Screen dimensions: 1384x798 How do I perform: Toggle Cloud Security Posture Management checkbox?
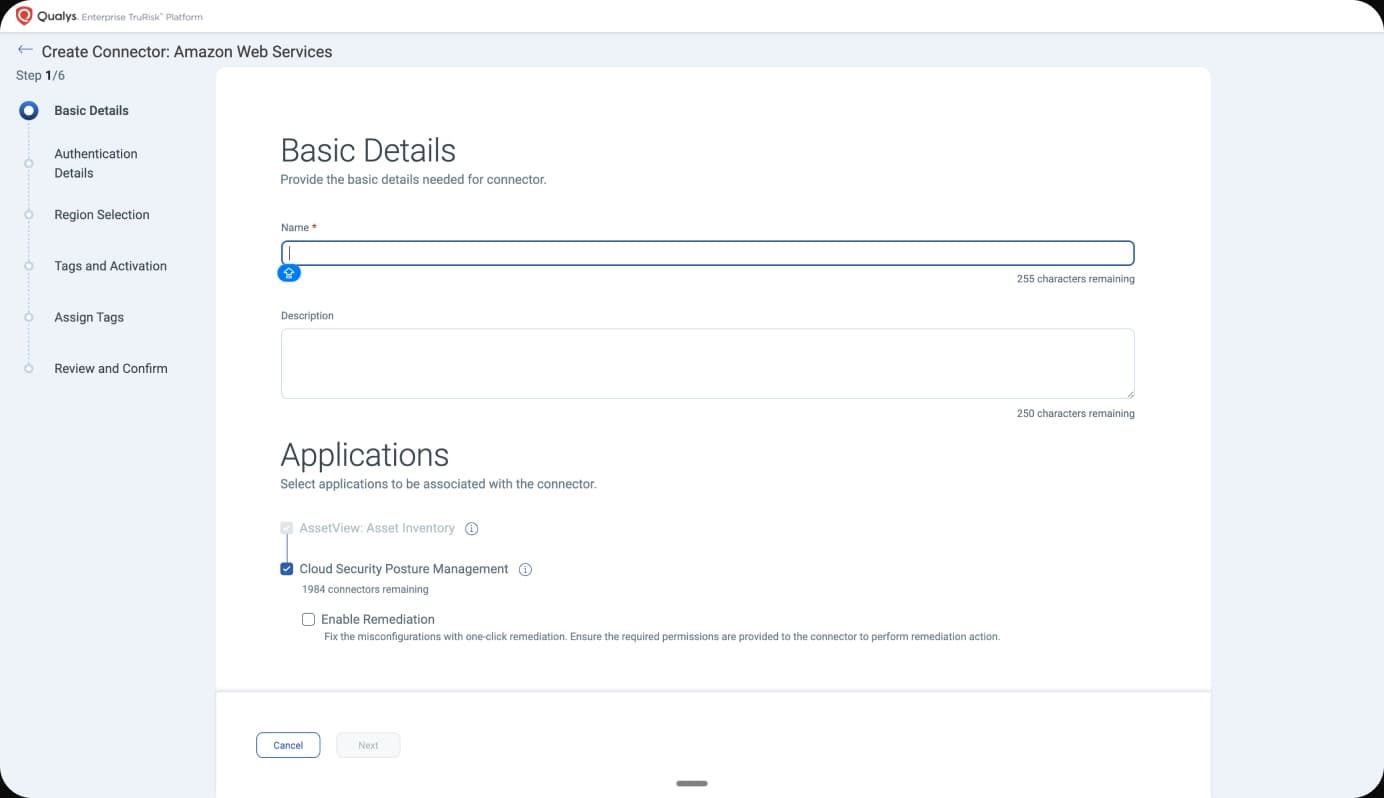[287, 569]
